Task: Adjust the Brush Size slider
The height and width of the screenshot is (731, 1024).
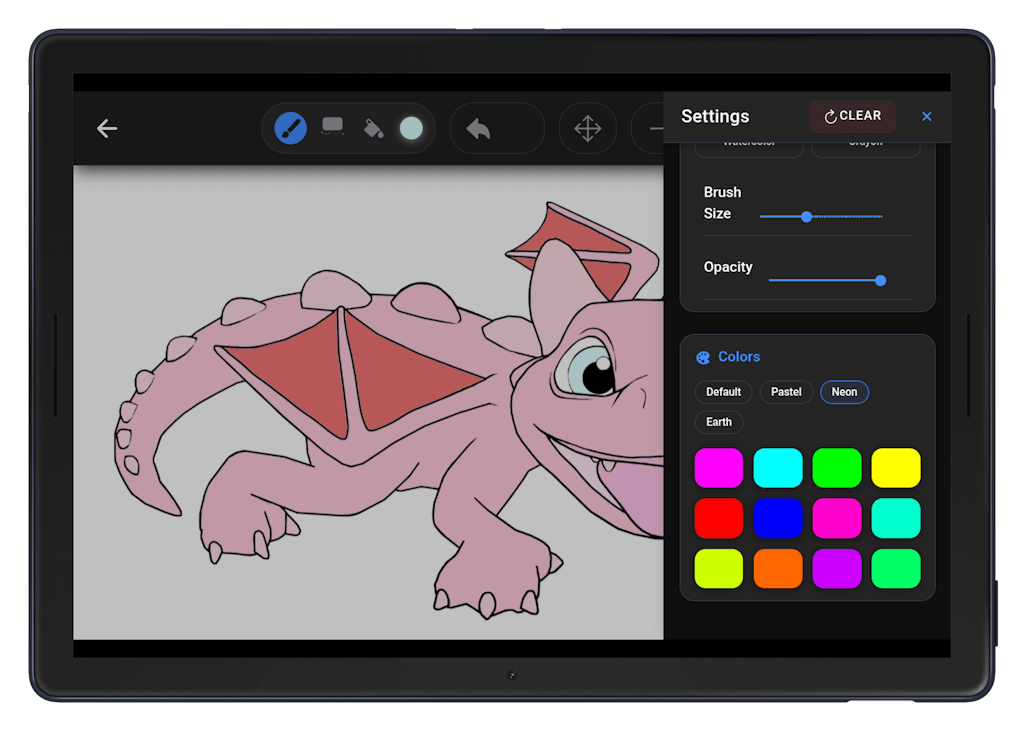Action: click(821, 216)
